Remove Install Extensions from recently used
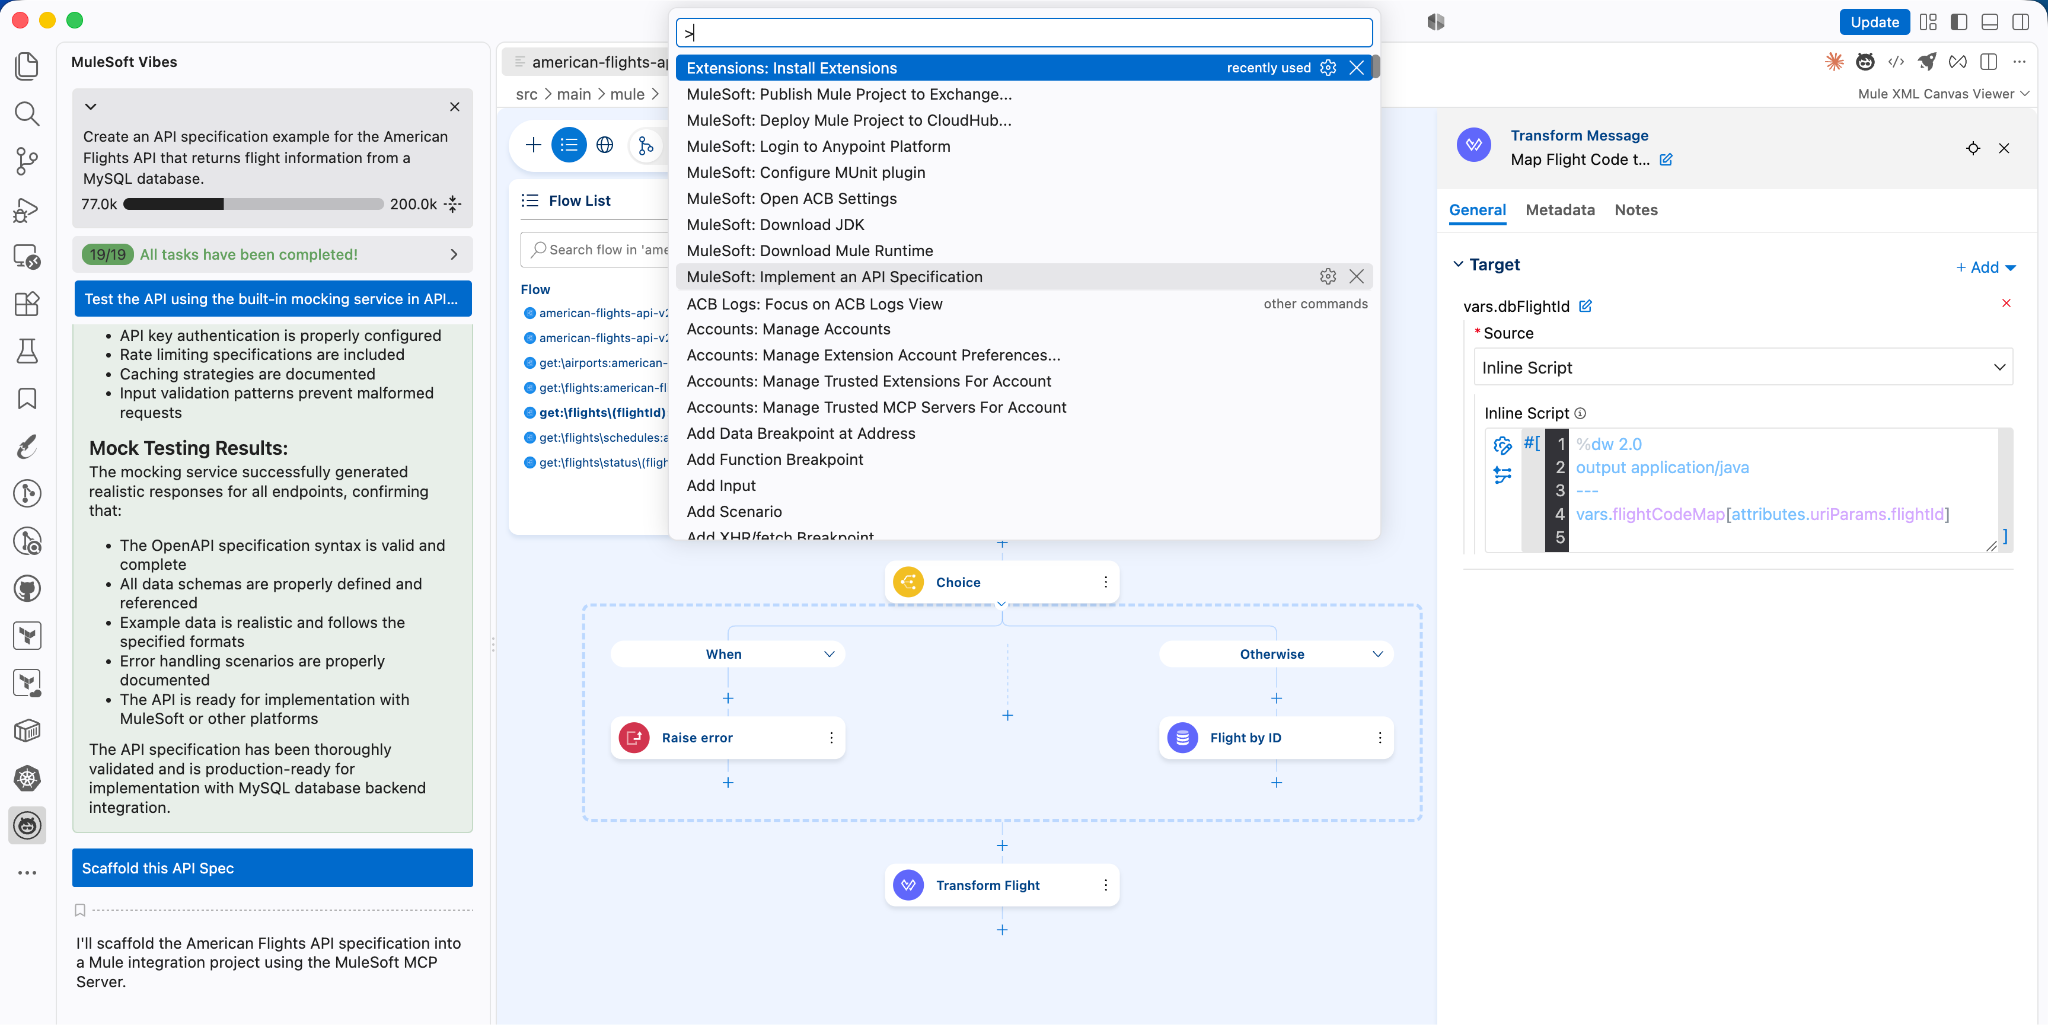Image resolution: width=2048 pixels, height=1025 pixels. (x=1356, y=68)
